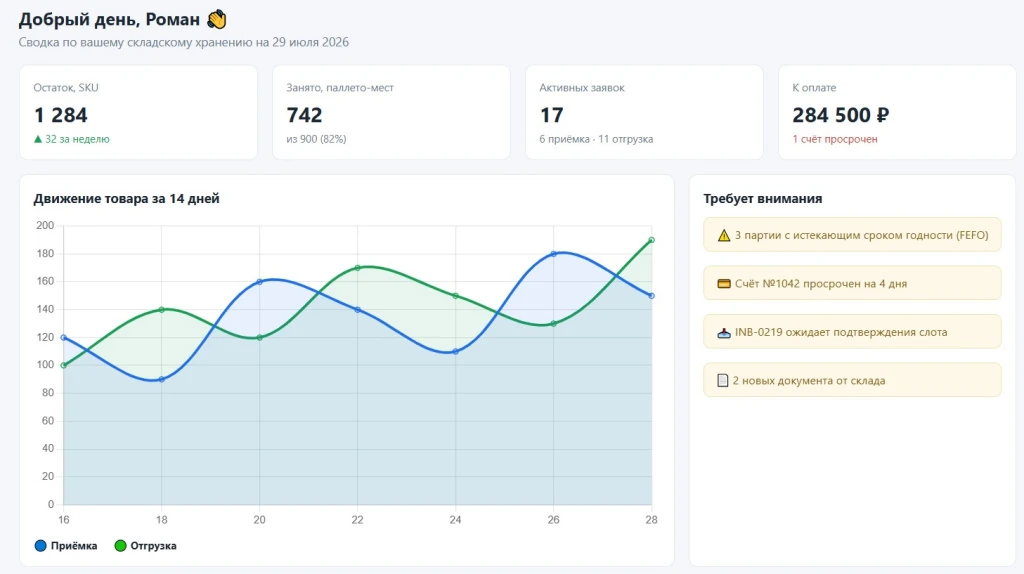Click the 1 счёт просрочен red link

835,139
